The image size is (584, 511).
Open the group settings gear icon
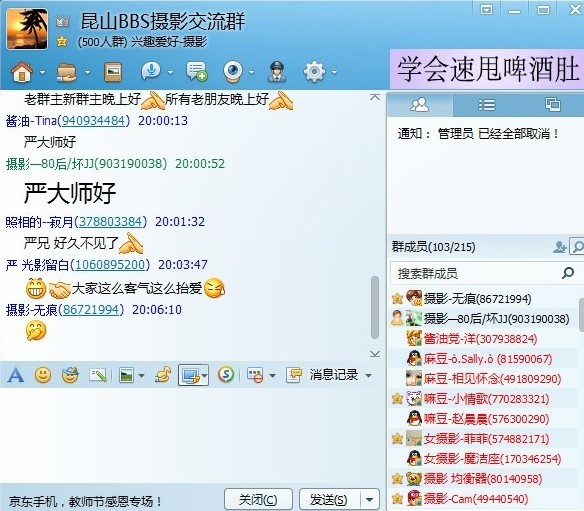[314, 72]
